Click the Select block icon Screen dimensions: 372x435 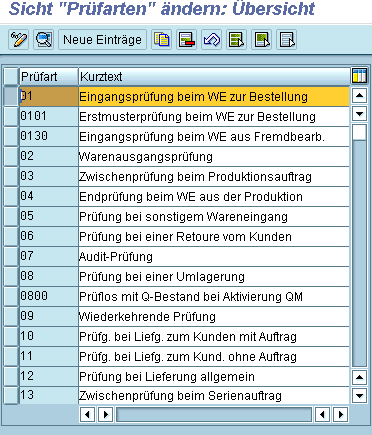point(261,40)
